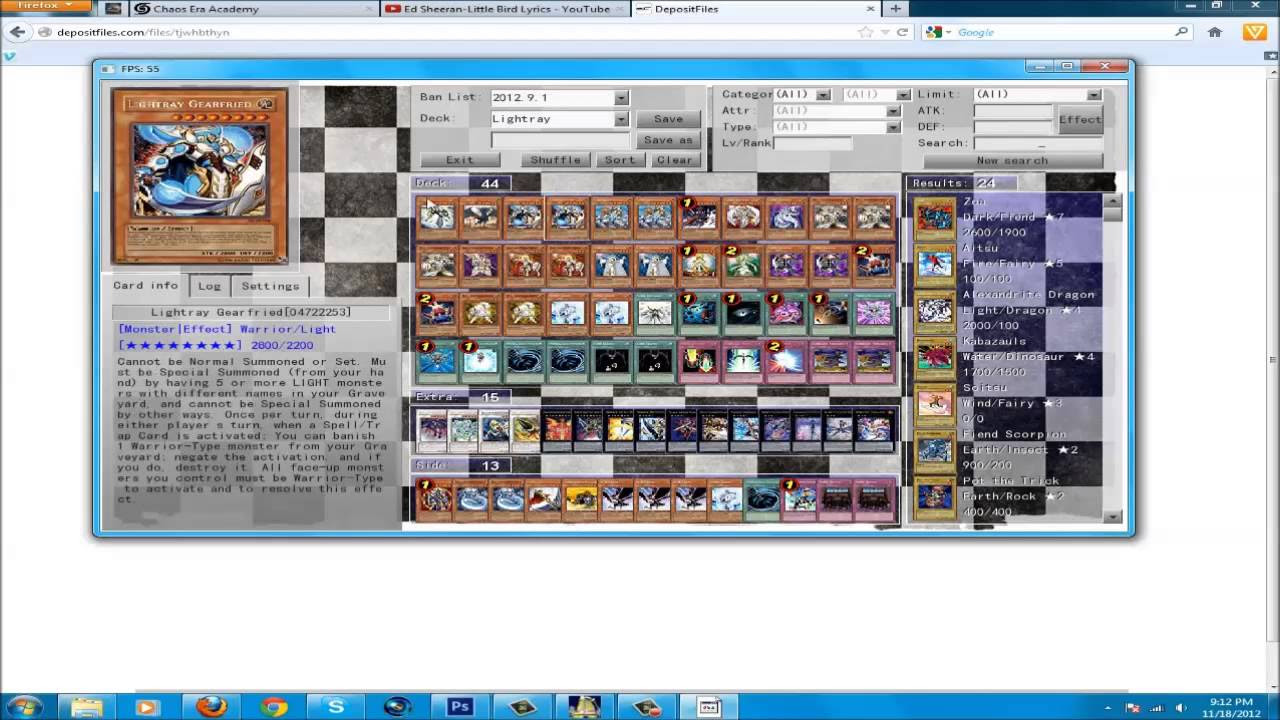Switch to Photoshop in the taskbar
The image size is (1280, 720).
pos(460,707)
